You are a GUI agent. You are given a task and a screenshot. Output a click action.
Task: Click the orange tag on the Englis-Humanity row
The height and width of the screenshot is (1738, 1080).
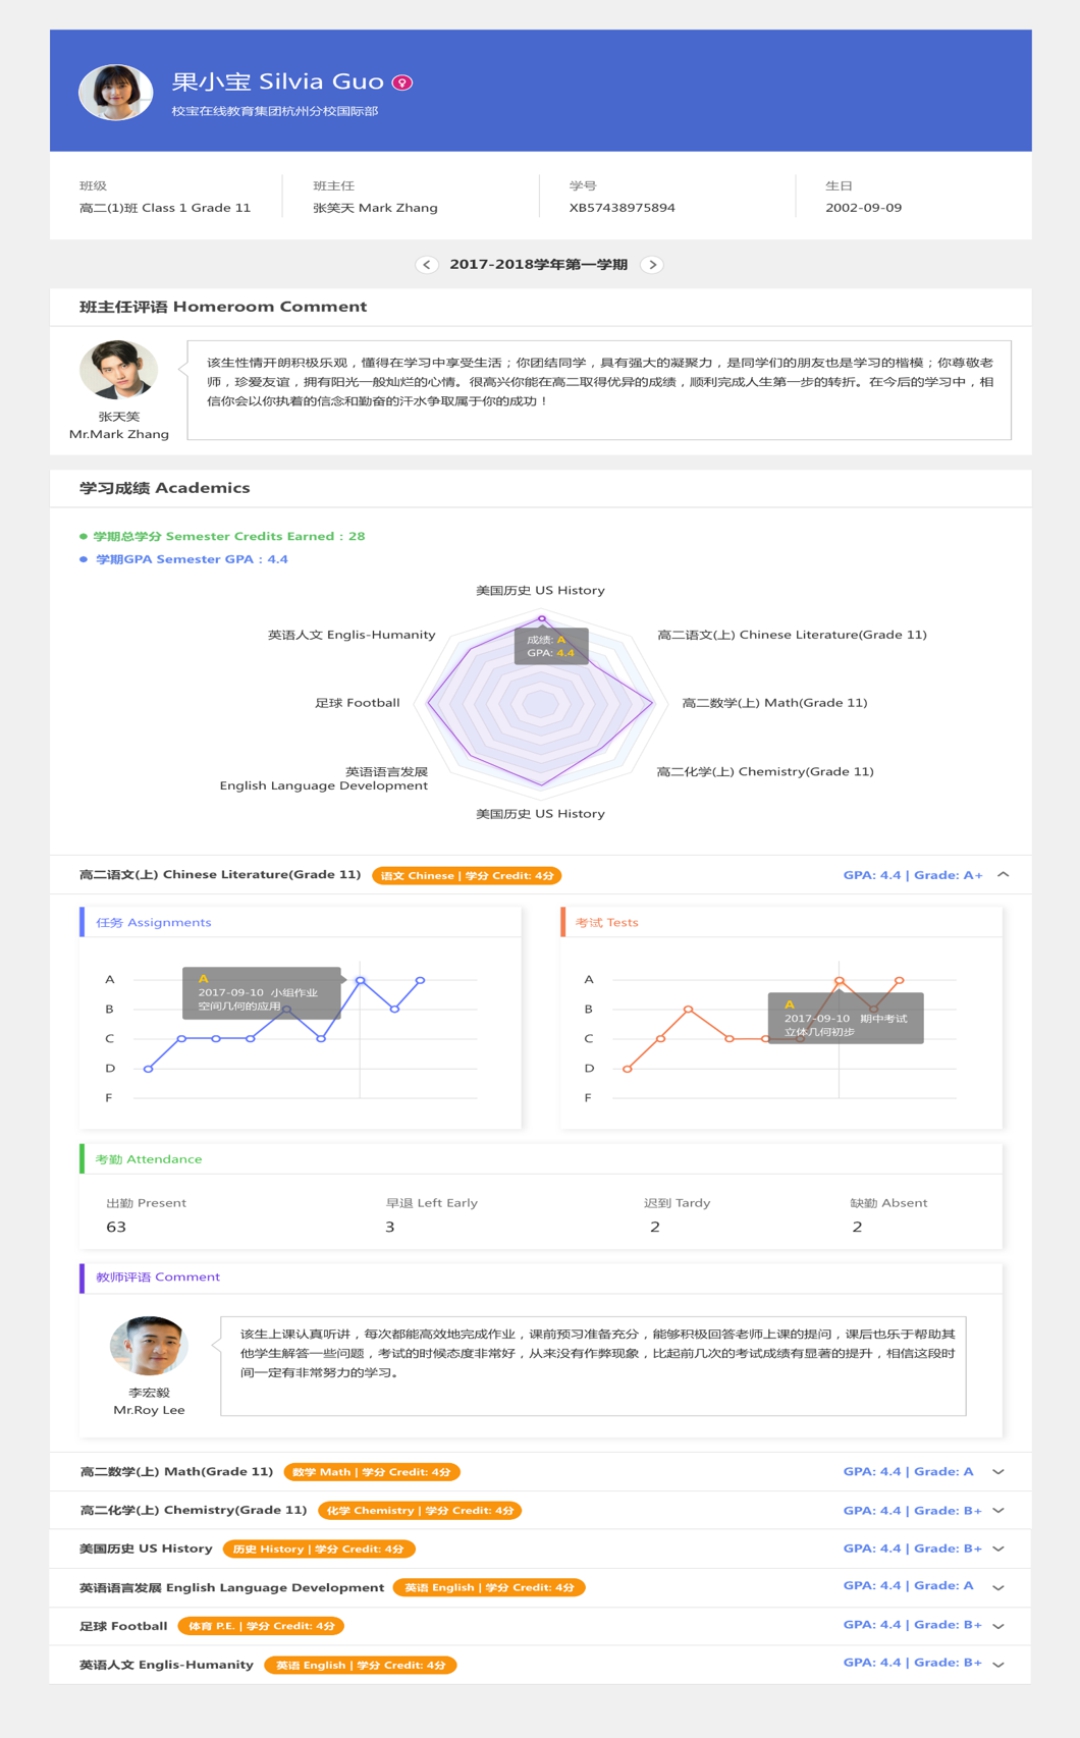[361, 1665]
